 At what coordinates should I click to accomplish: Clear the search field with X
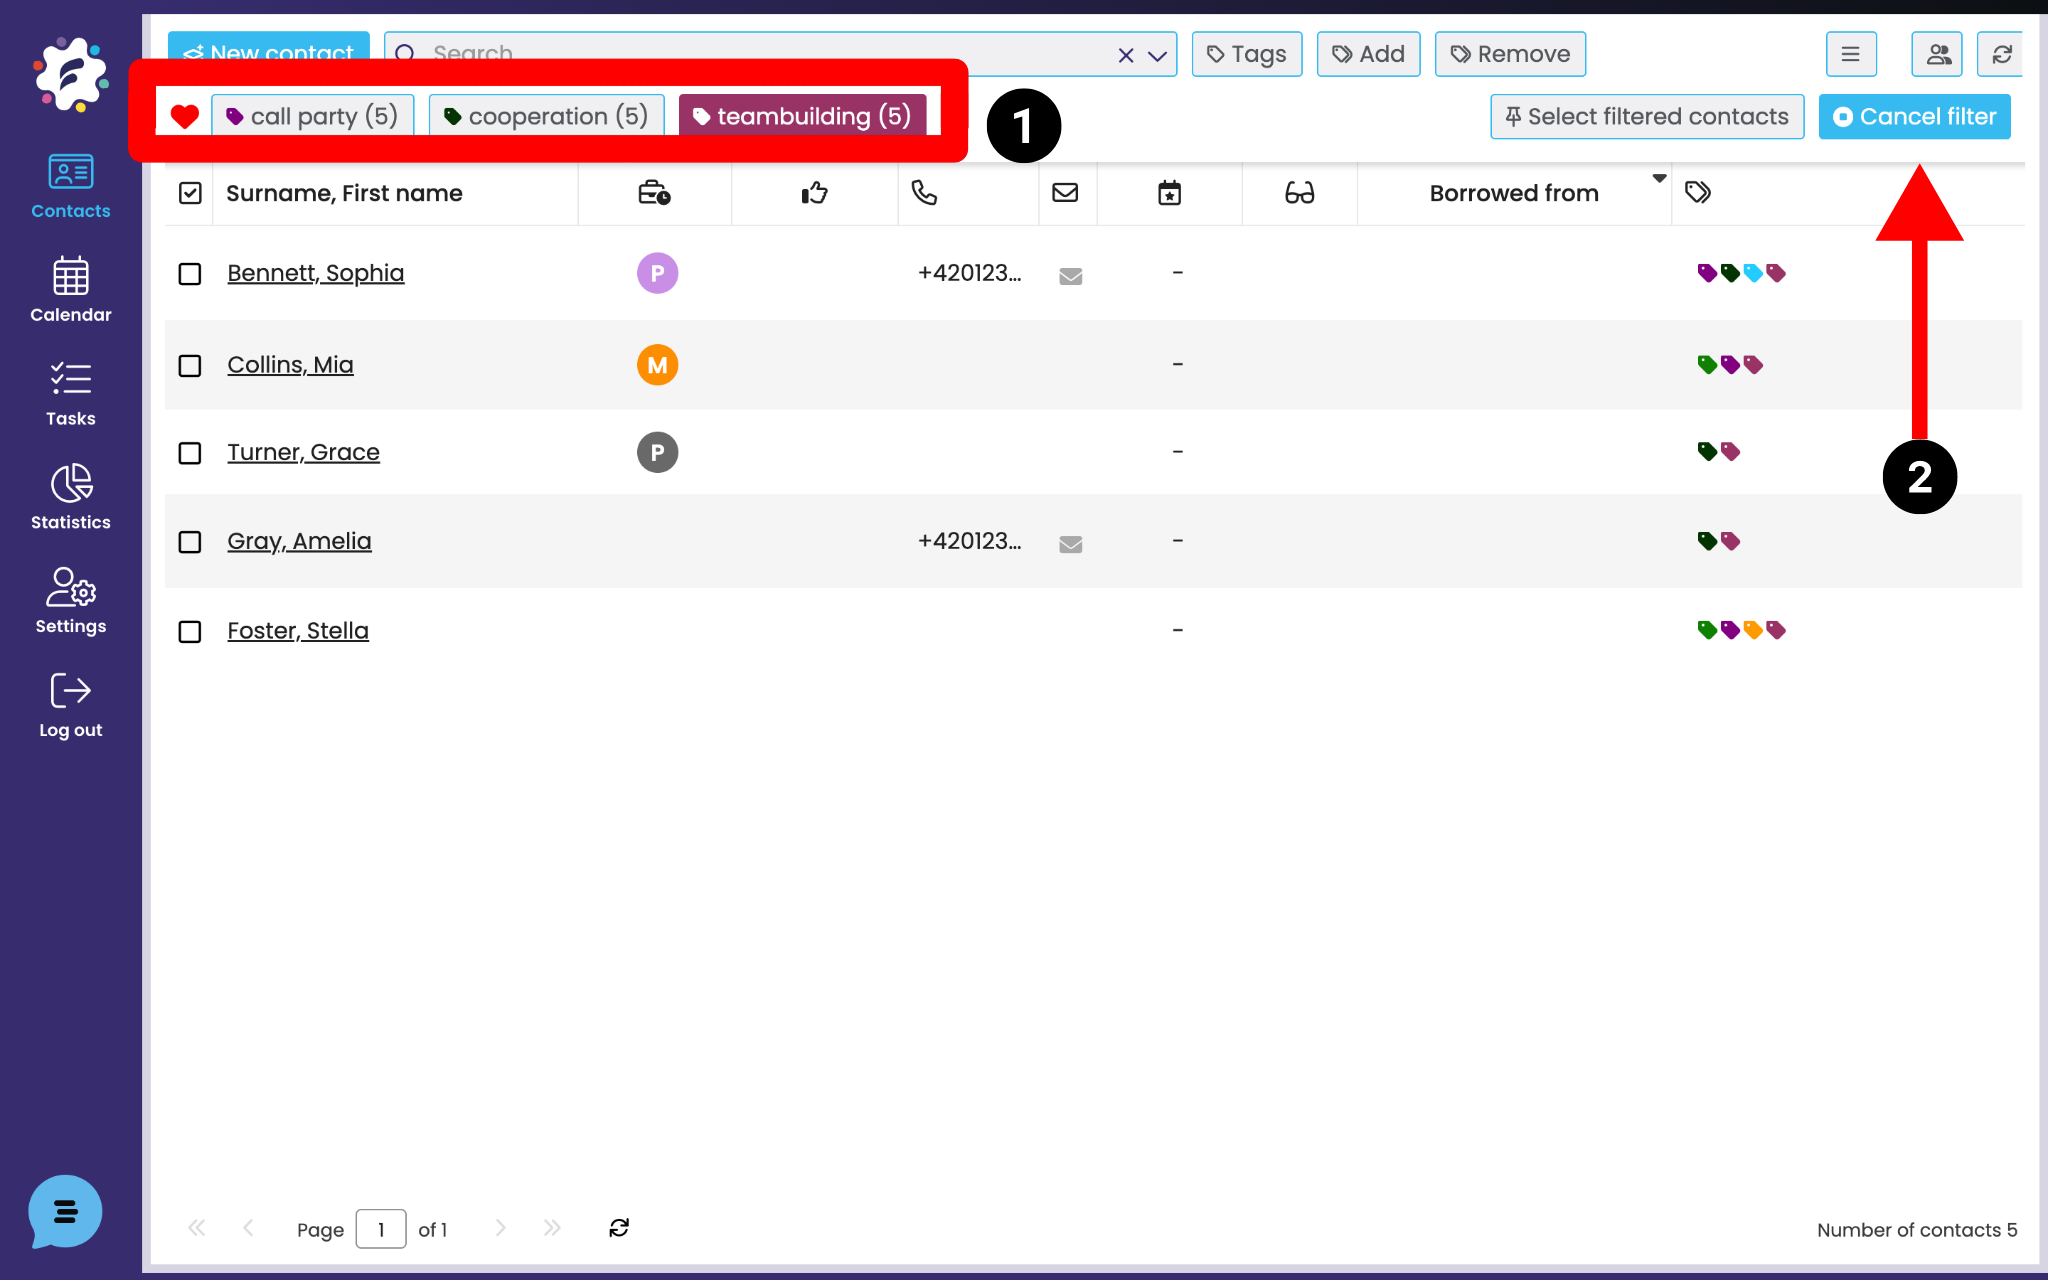1126,55
